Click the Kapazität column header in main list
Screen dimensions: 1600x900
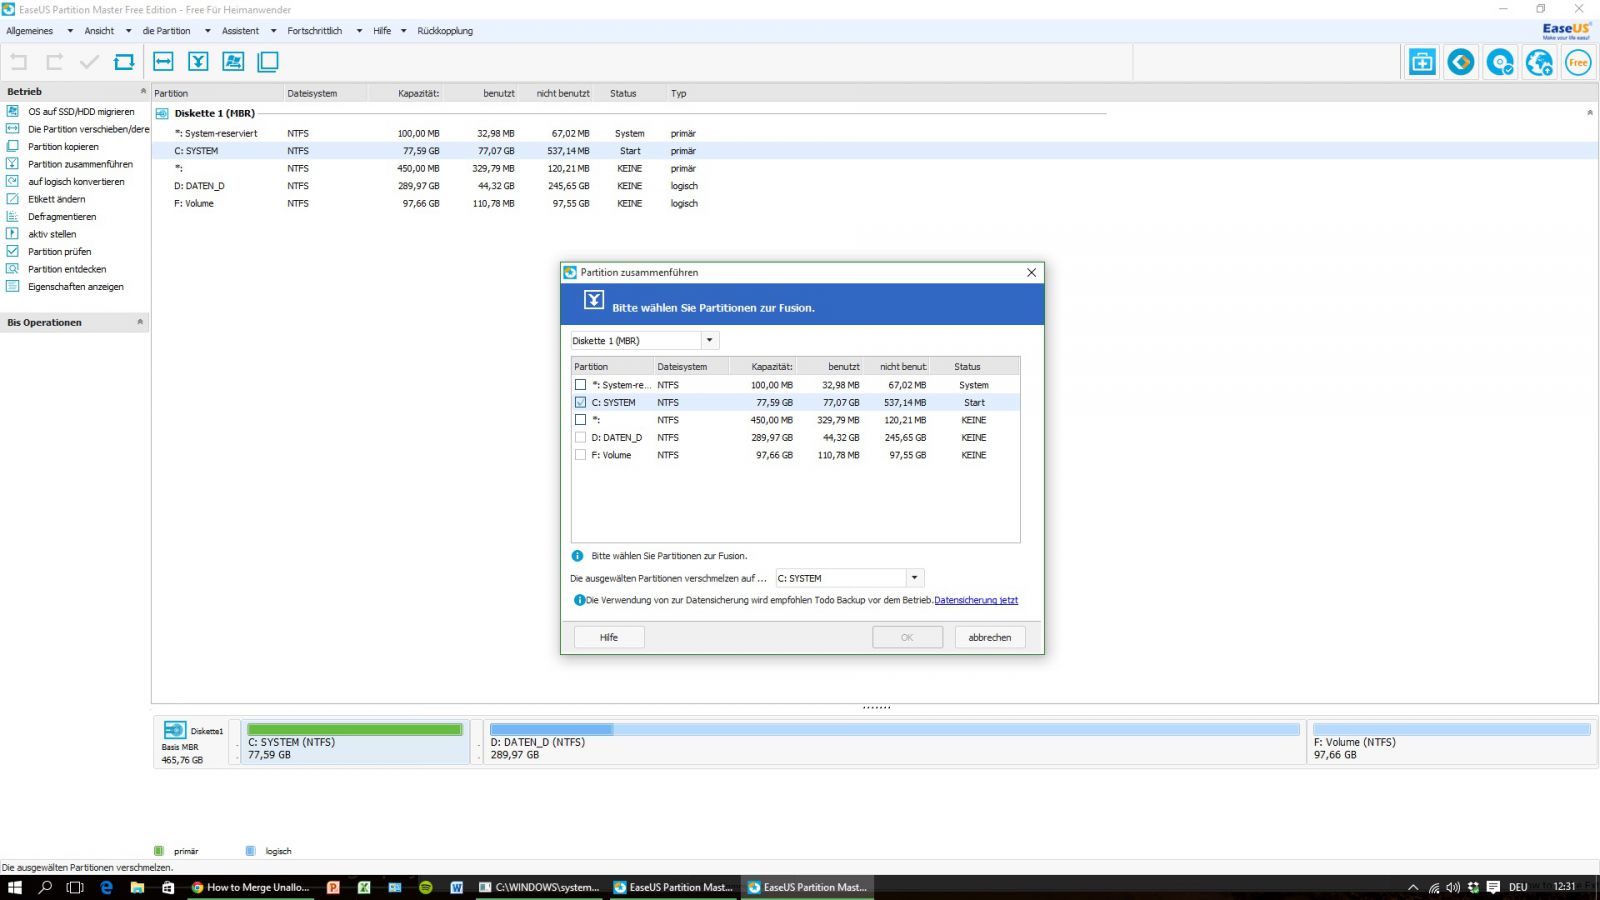point(418,93)
